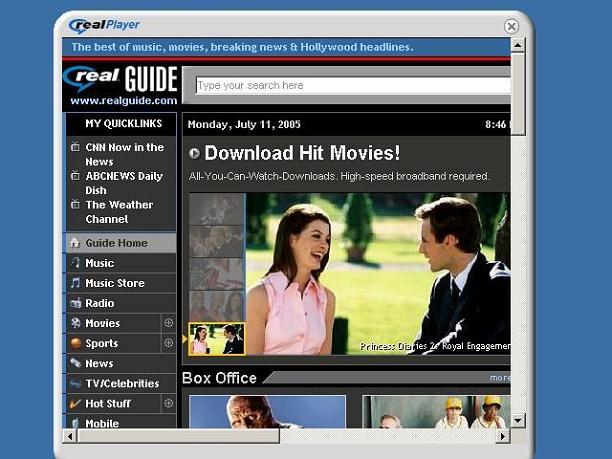612x459 pixels.
Task: Click the Radio icon
Action: (x=75, y=303)
